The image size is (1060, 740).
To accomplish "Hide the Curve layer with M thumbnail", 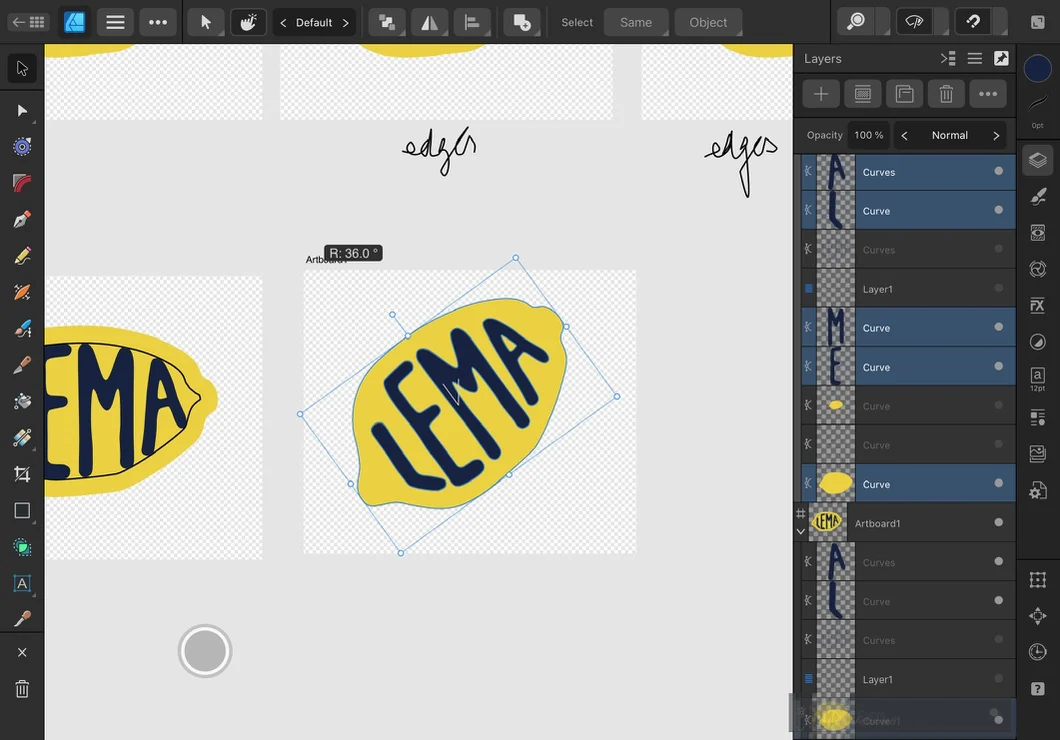I will click(998, 327).
